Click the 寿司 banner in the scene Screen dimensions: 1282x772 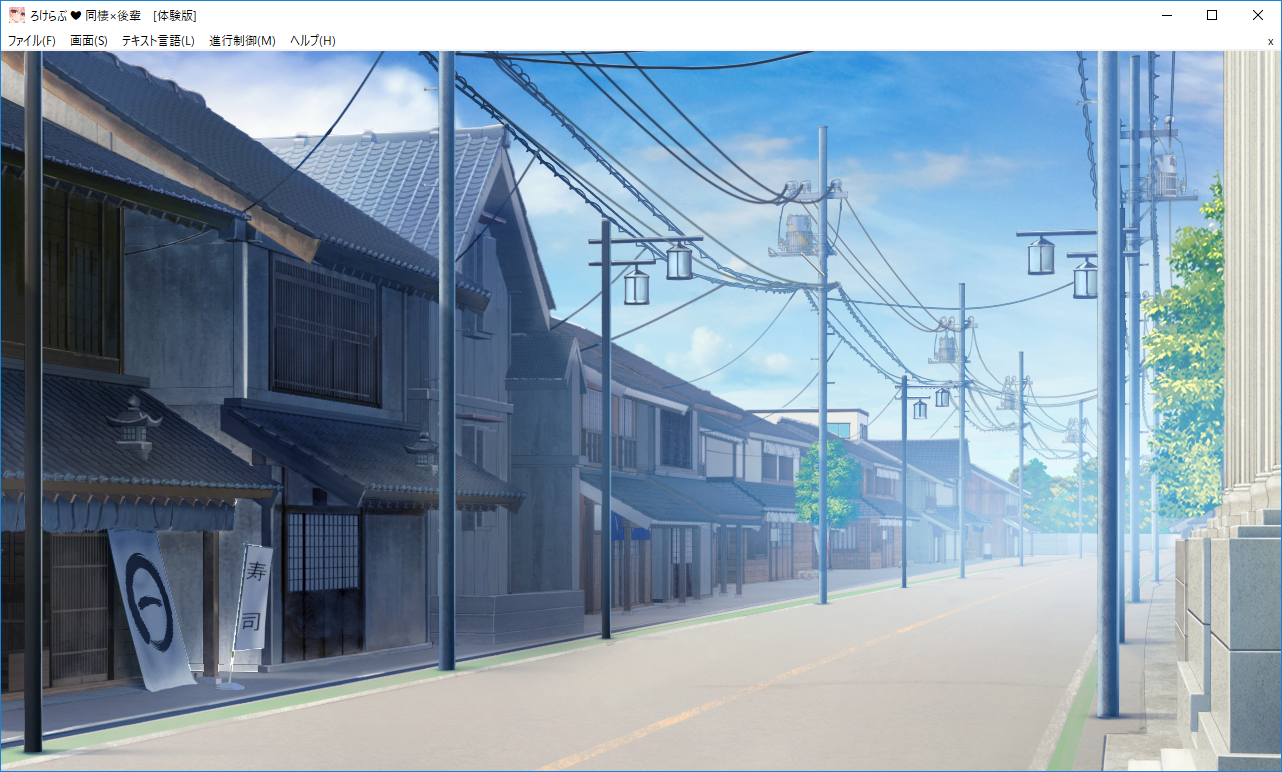click(252, 596)
